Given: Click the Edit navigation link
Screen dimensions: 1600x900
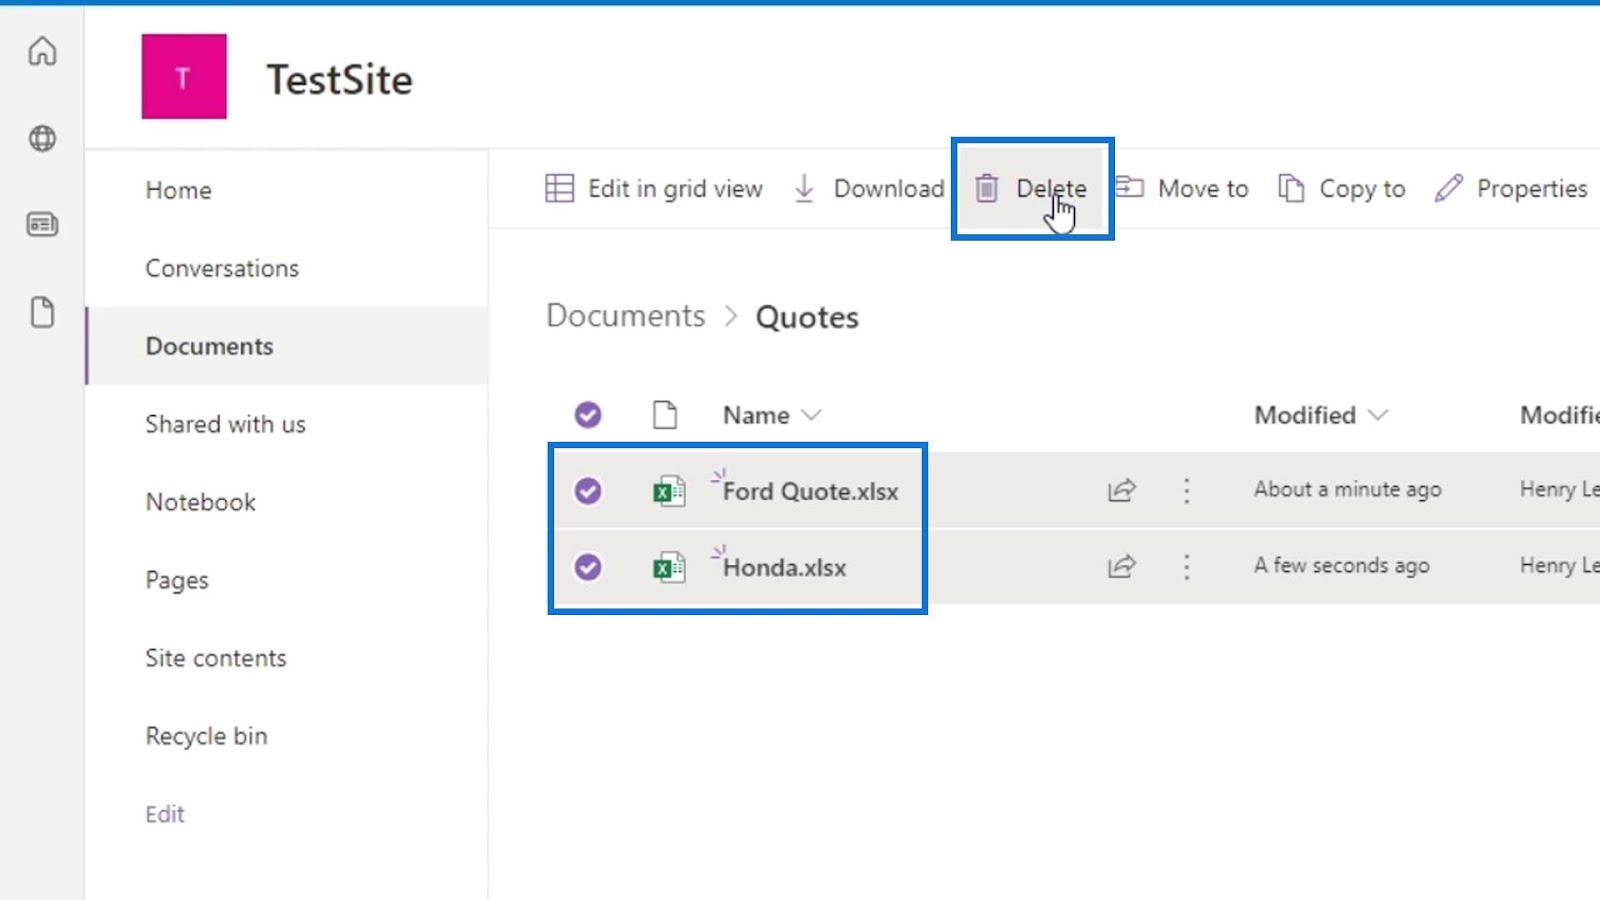Looking at the screenshot, I should [x=165, y=814].
